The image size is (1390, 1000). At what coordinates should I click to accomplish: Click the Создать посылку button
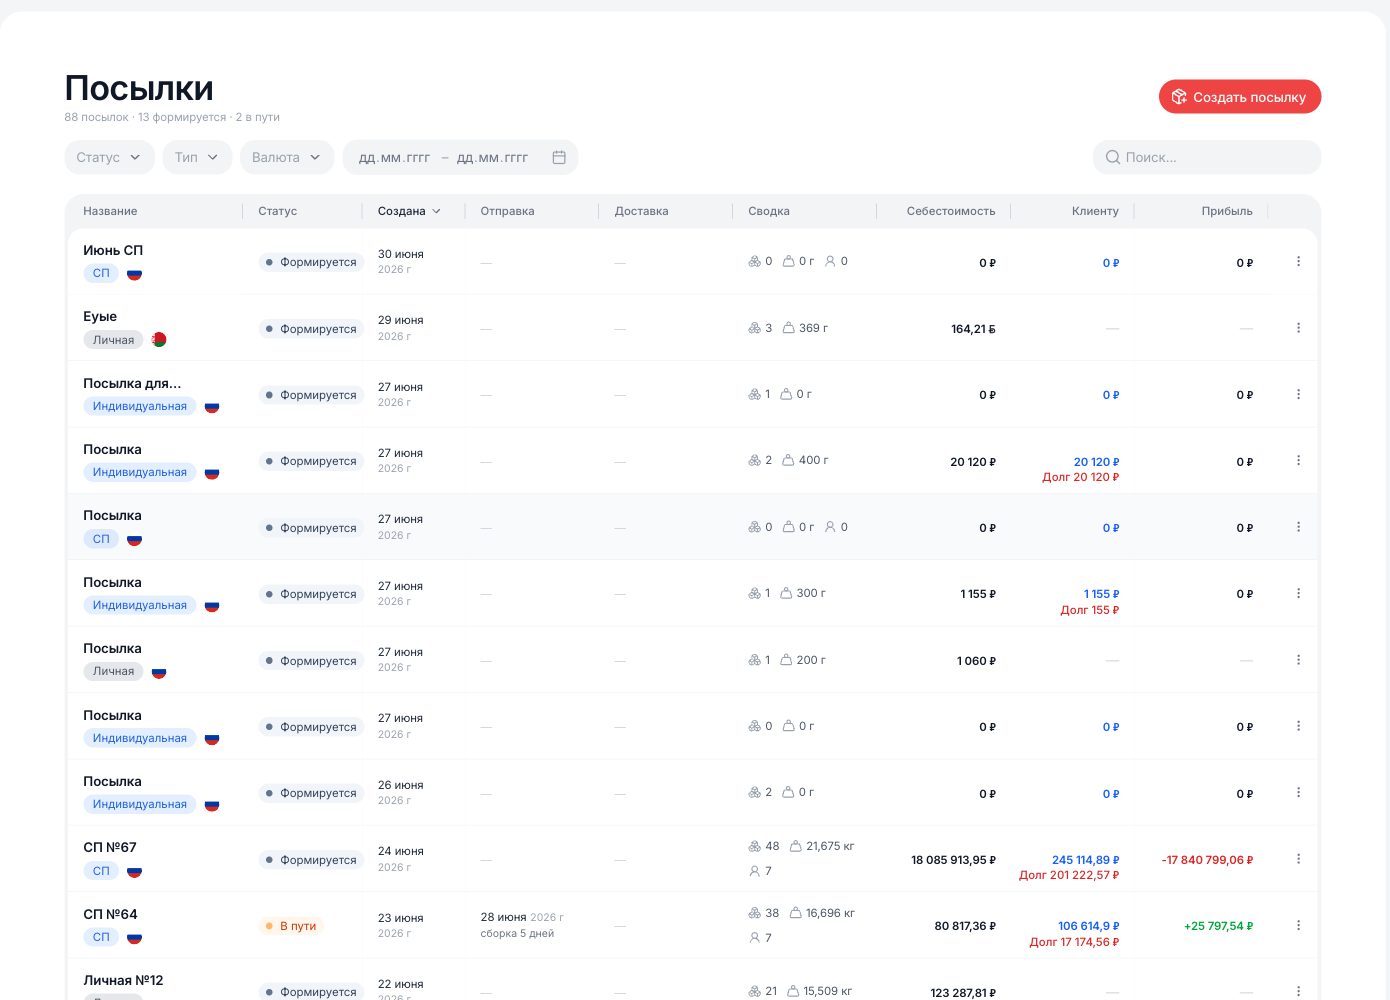pyautogui.click(x=1240, y=97)
